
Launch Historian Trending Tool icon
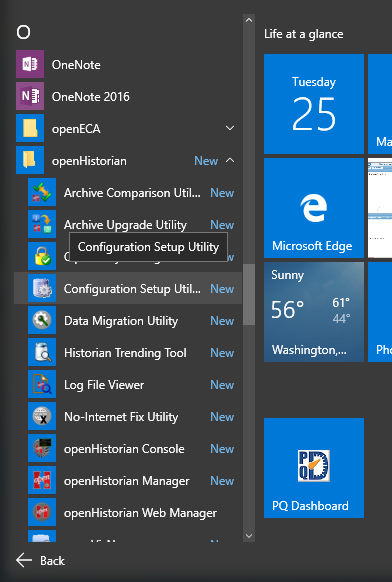(42, 352)
